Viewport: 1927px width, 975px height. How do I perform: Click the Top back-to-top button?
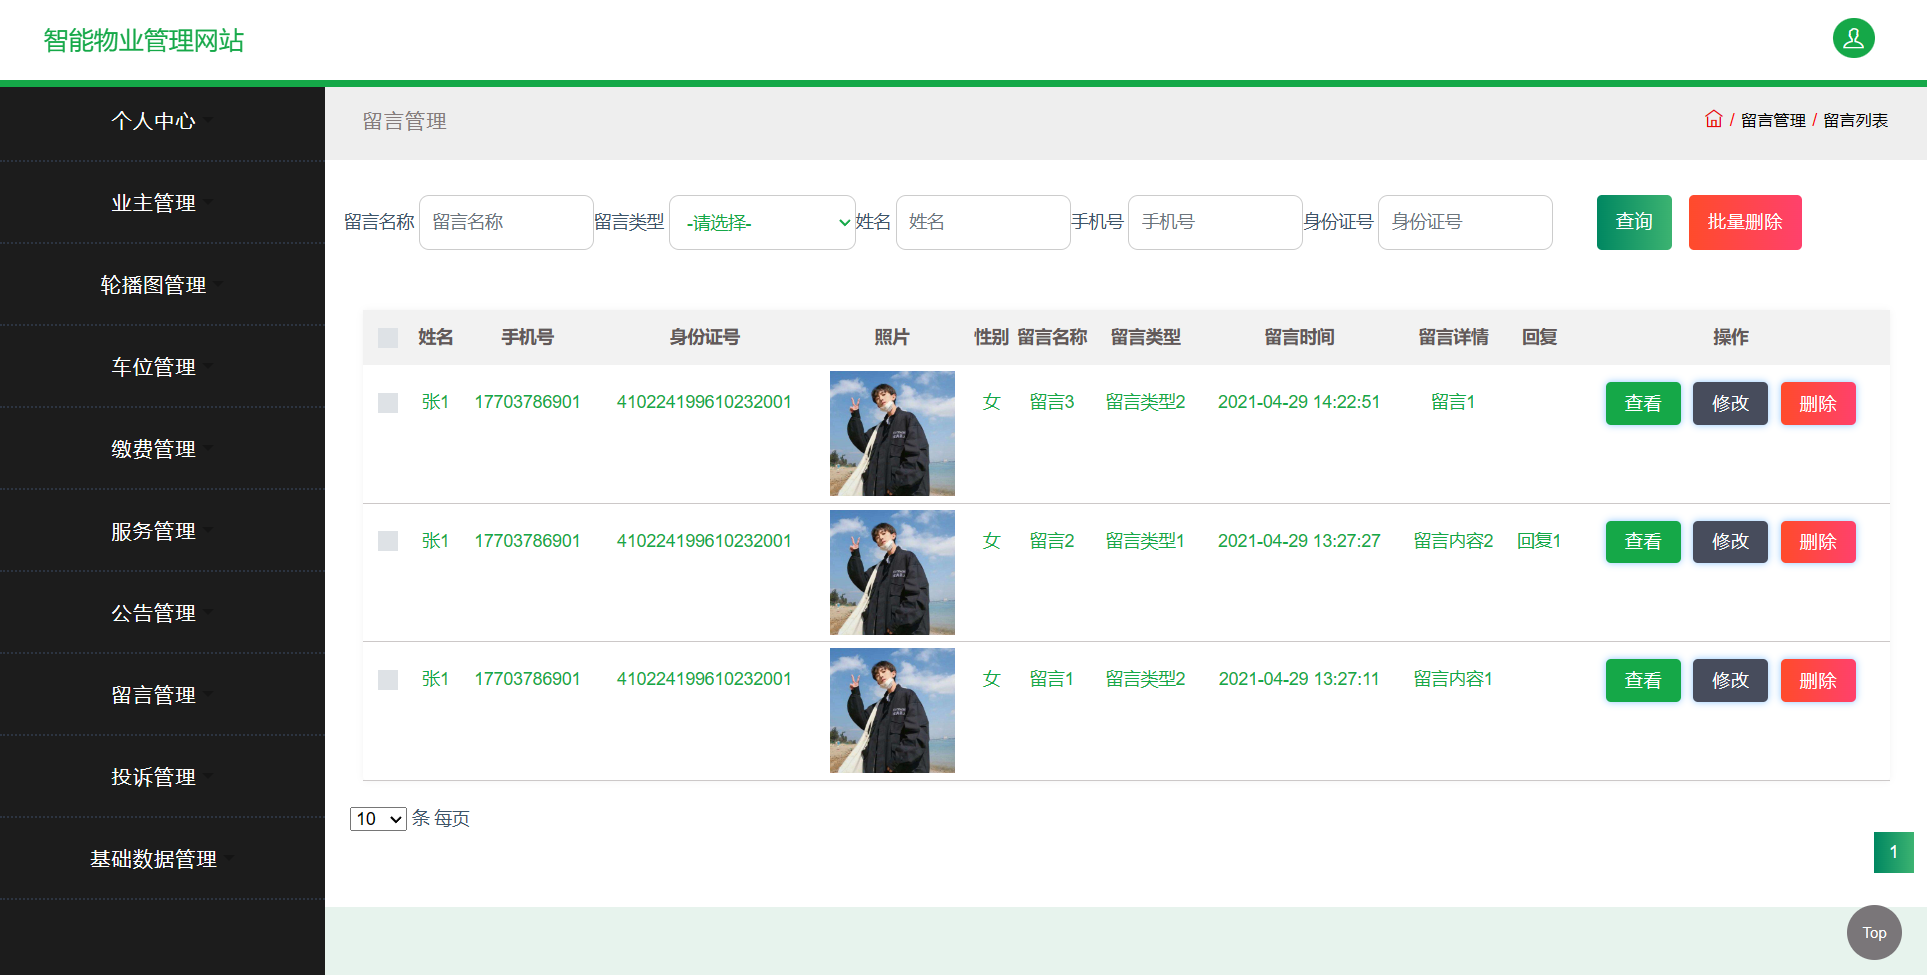tap(1873, 932)
